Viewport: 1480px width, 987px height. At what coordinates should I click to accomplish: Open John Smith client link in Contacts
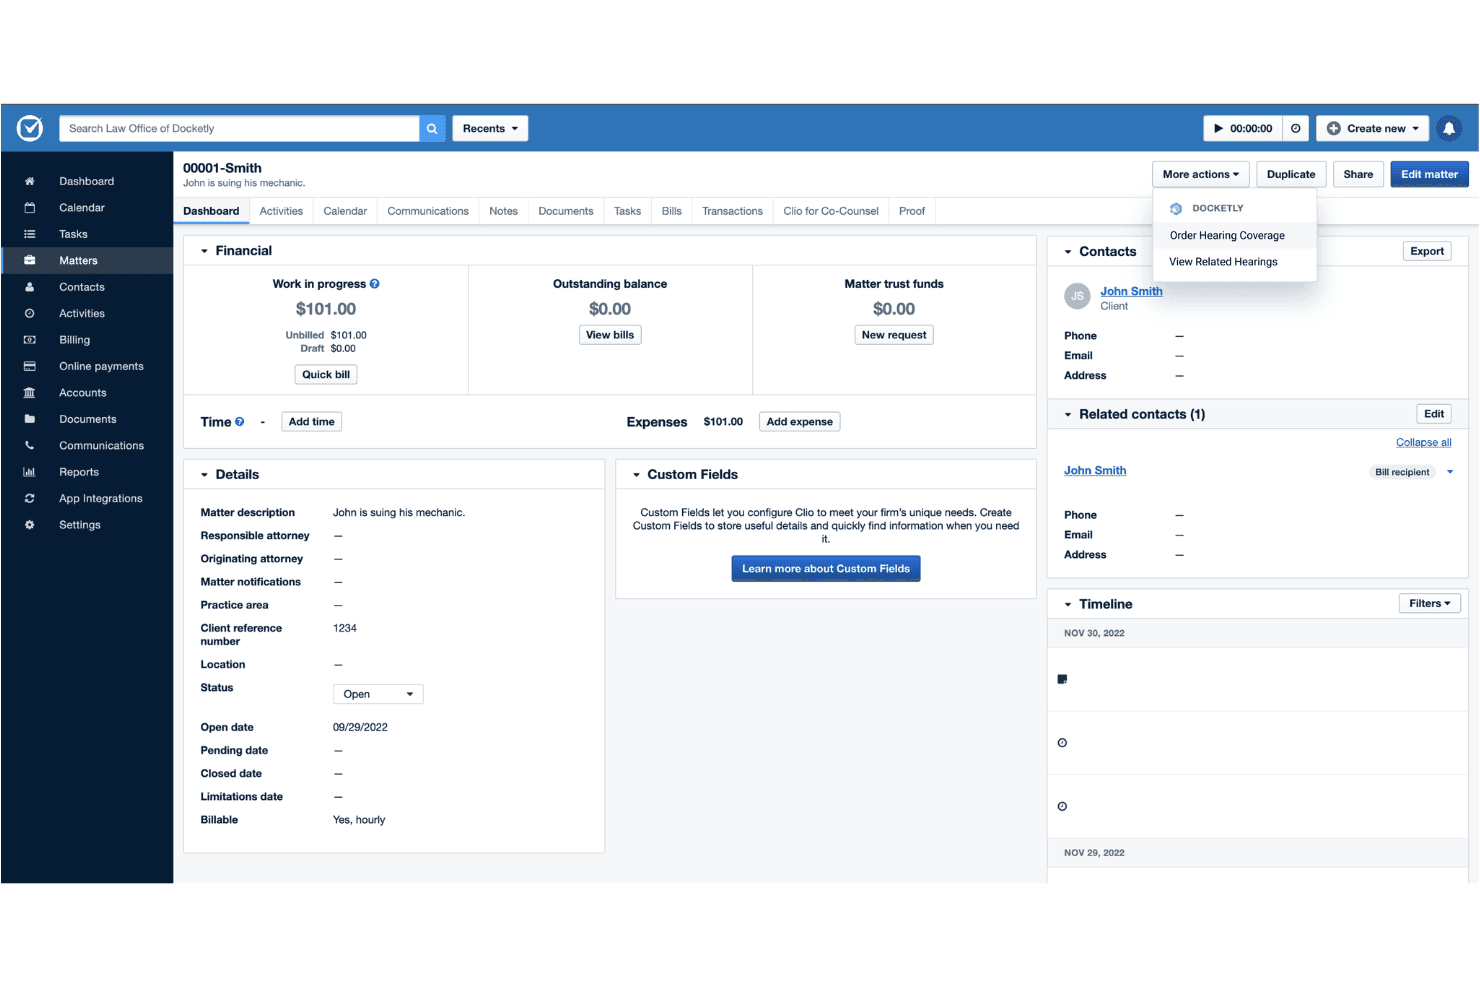(1131, 291)
